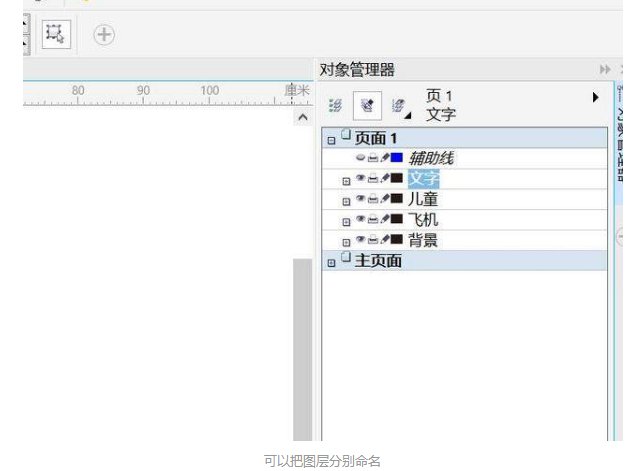
Task: Click the 厘米 ruler unit label
Action: [297, 90]
